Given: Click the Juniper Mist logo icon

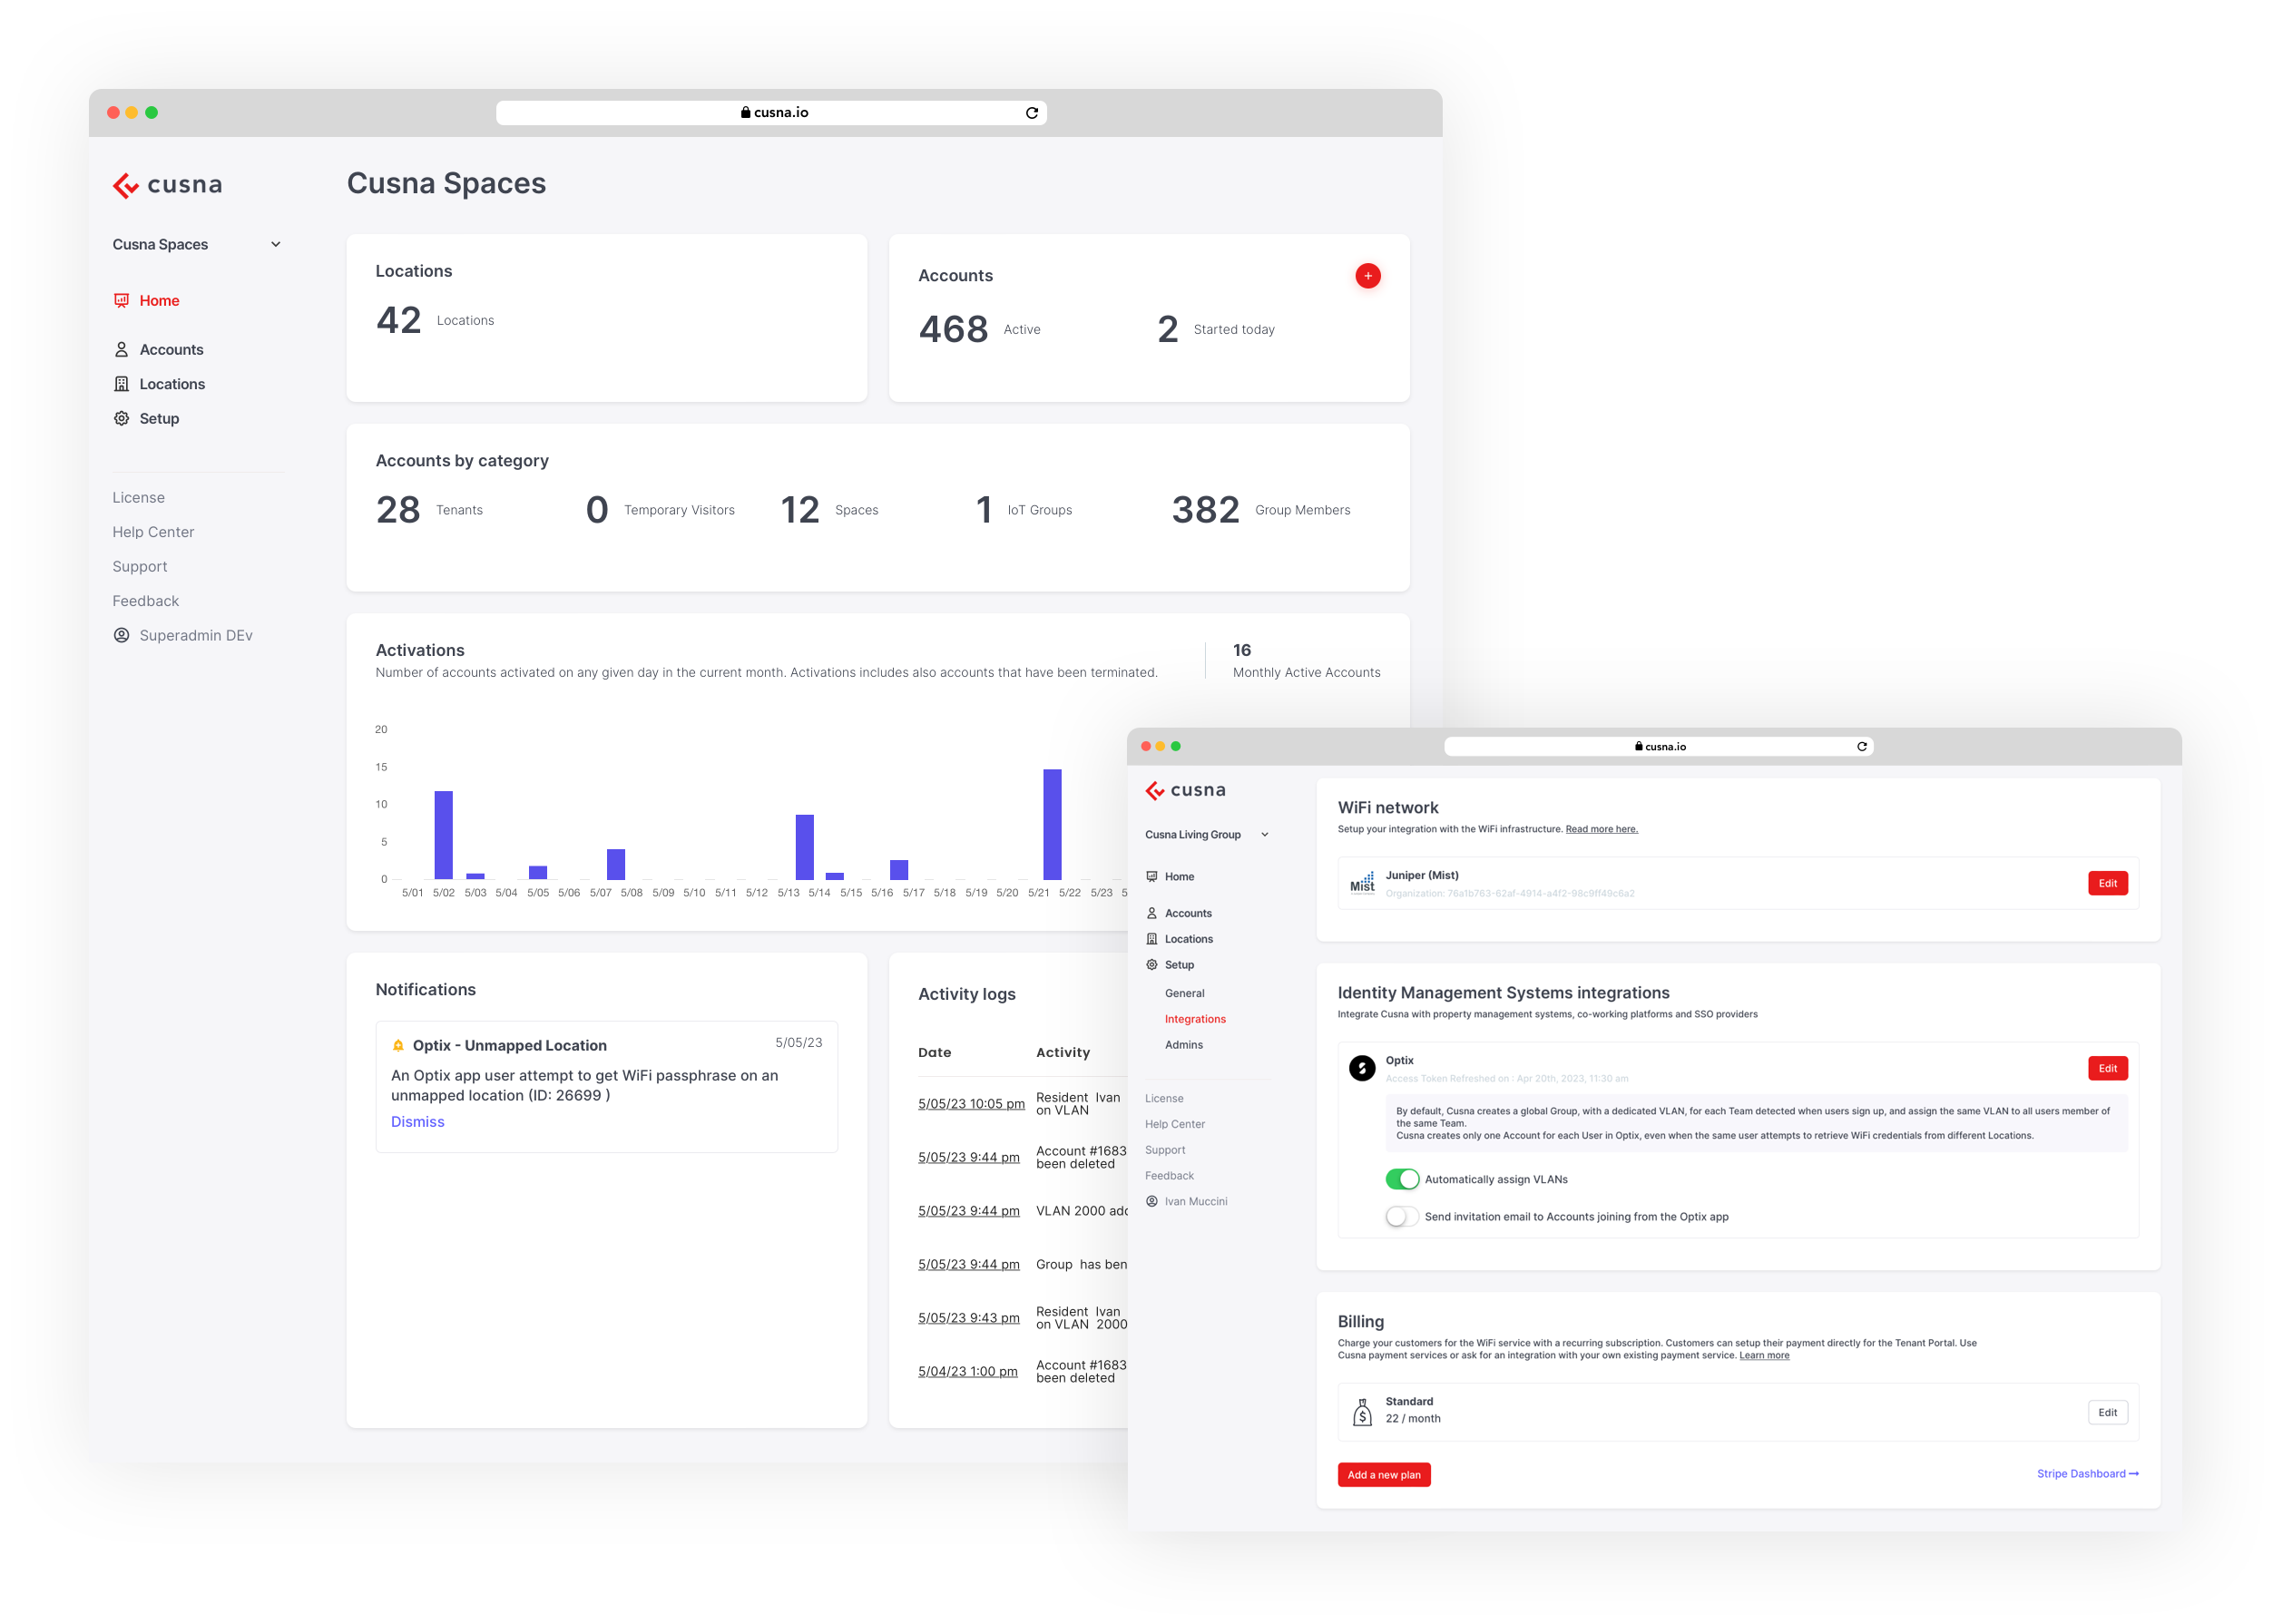Looking at the screenshot, I should click(1362, 882).
